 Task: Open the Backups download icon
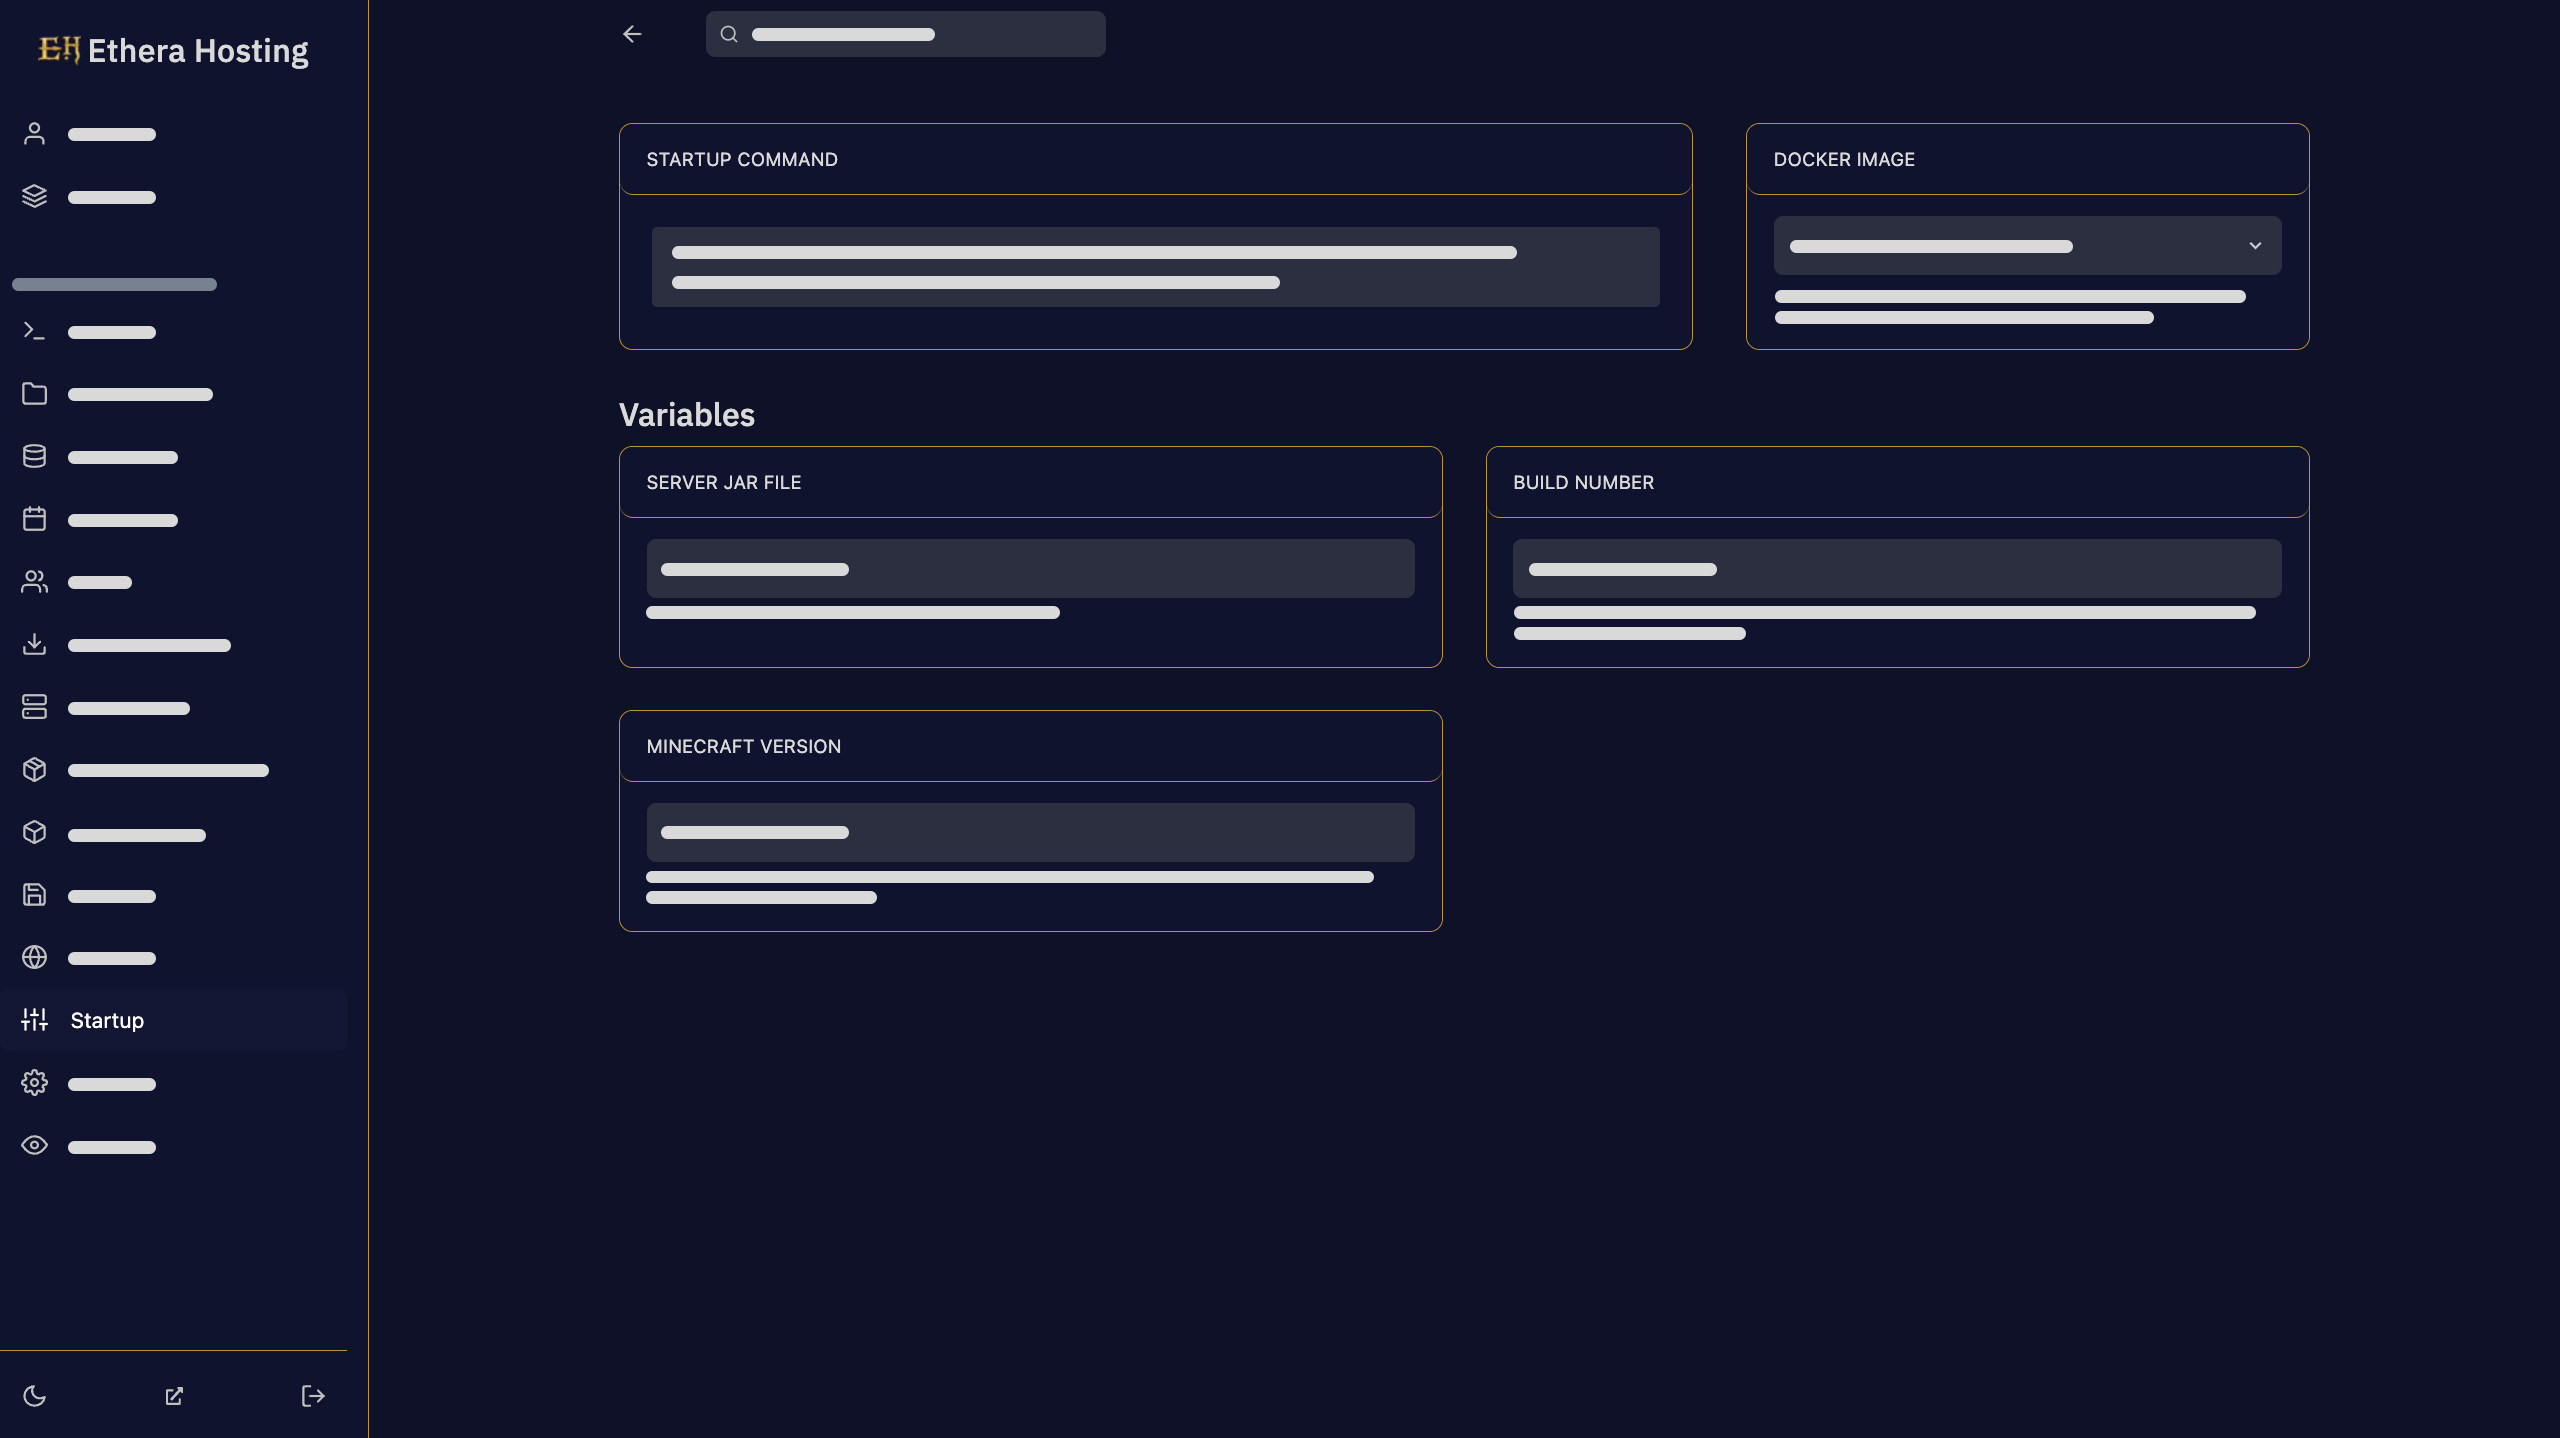(34, 644)
